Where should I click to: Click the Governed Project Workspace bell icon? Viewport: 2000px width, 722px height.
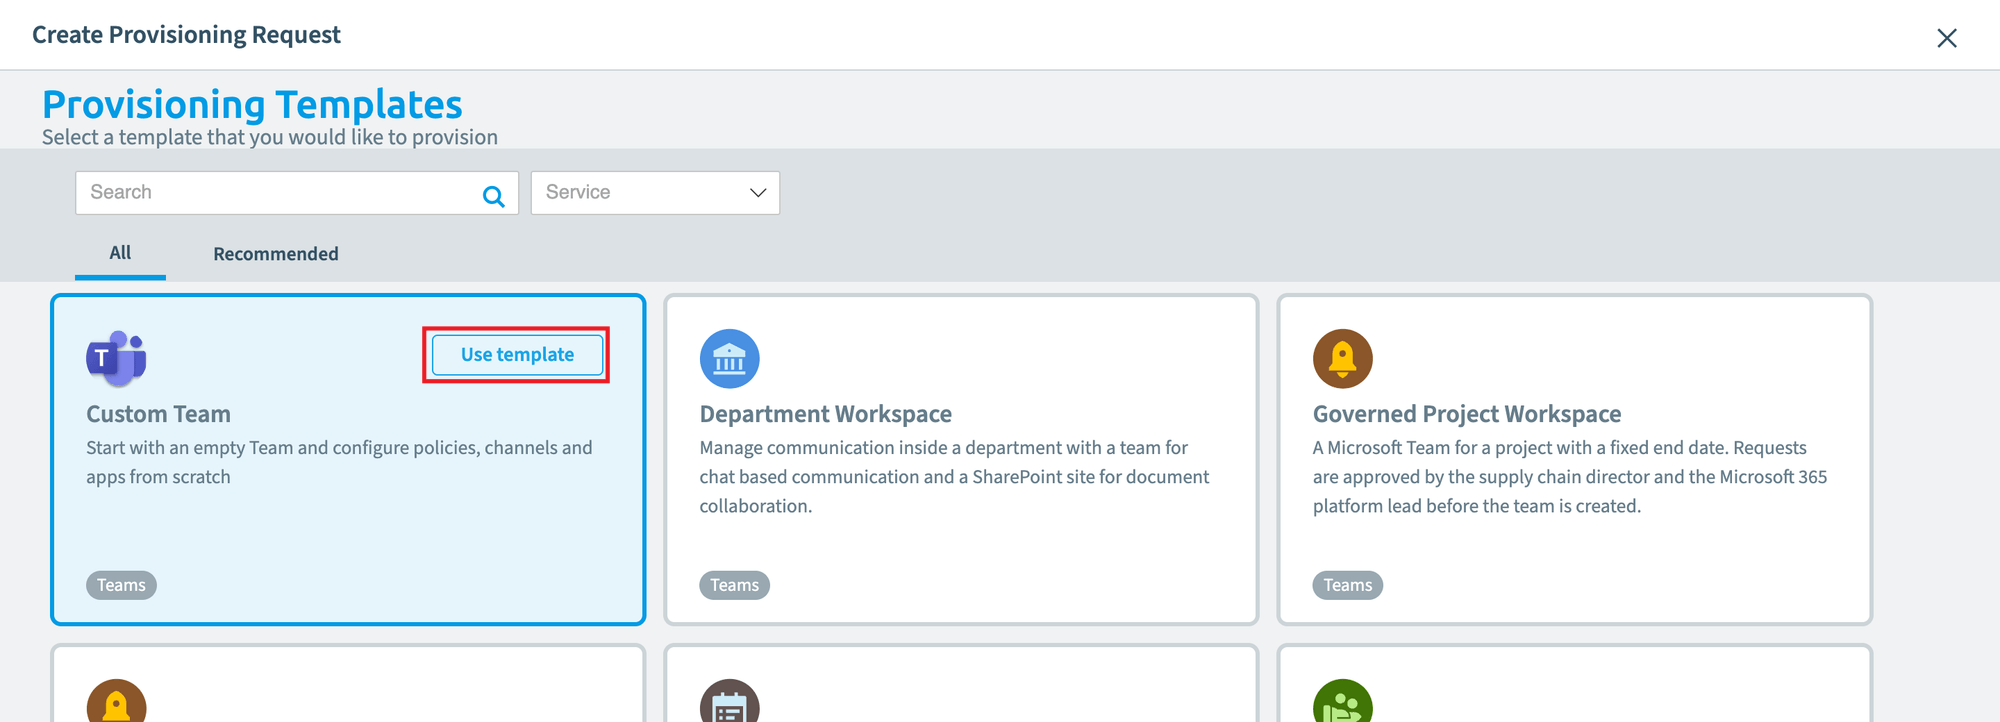point(1343,359)
